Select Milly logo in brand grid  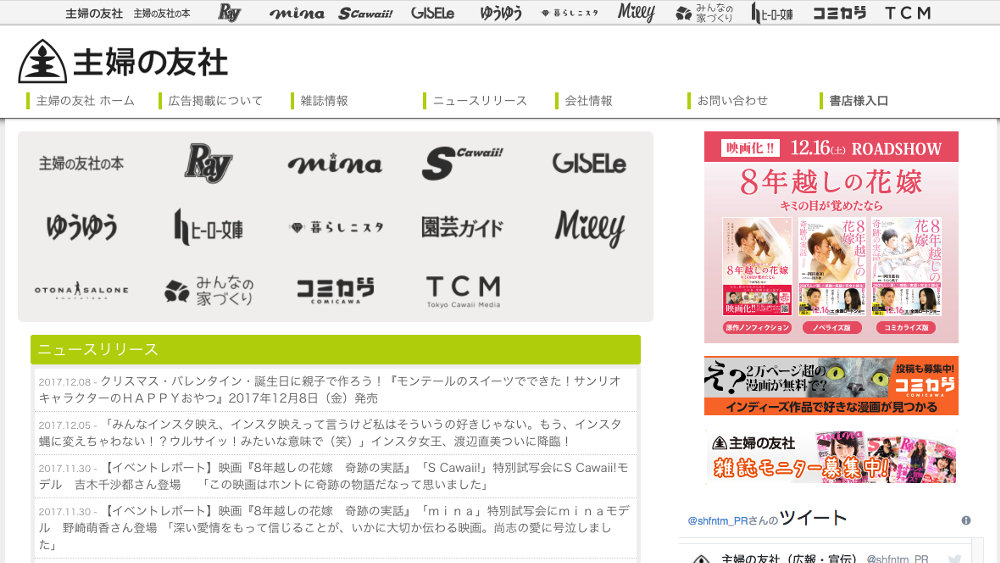click(x=589, y=228)
